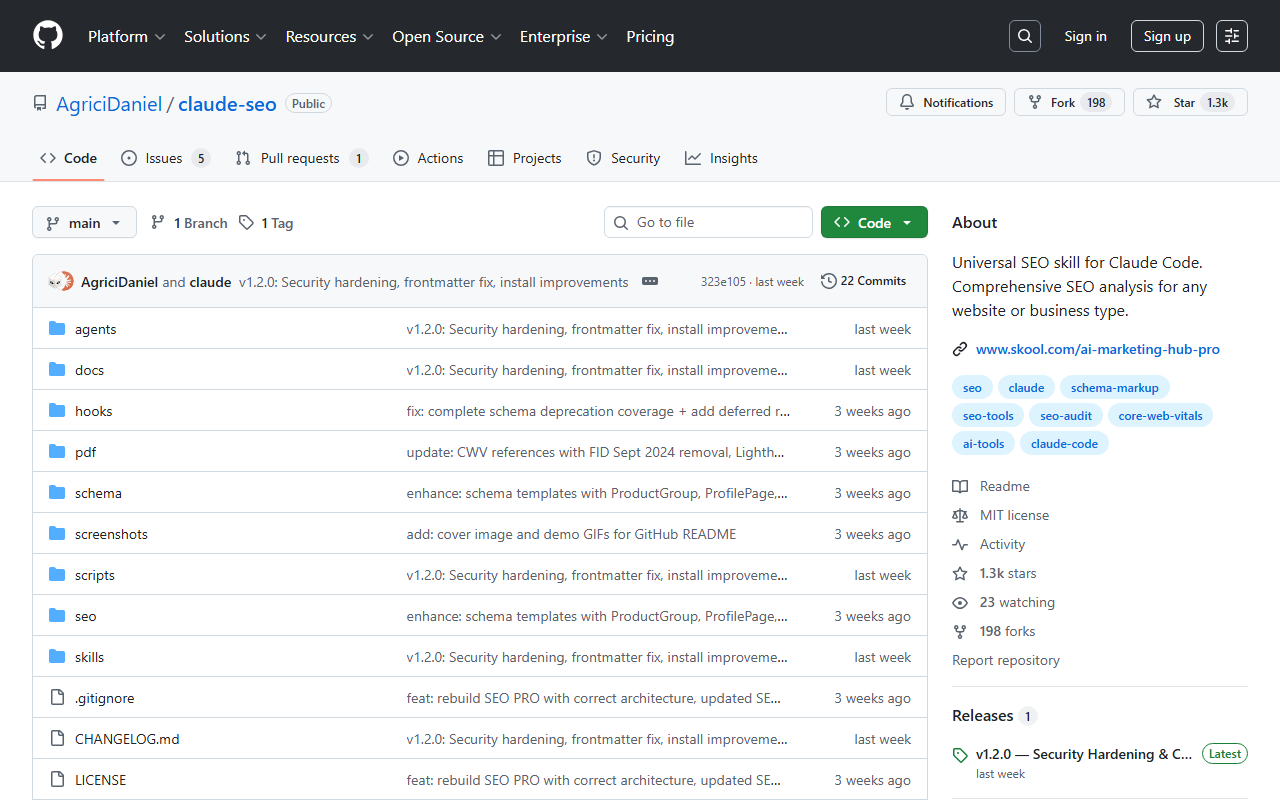
Task: Switch to the Pull requests tab
Action: click(x=301, y=158)
